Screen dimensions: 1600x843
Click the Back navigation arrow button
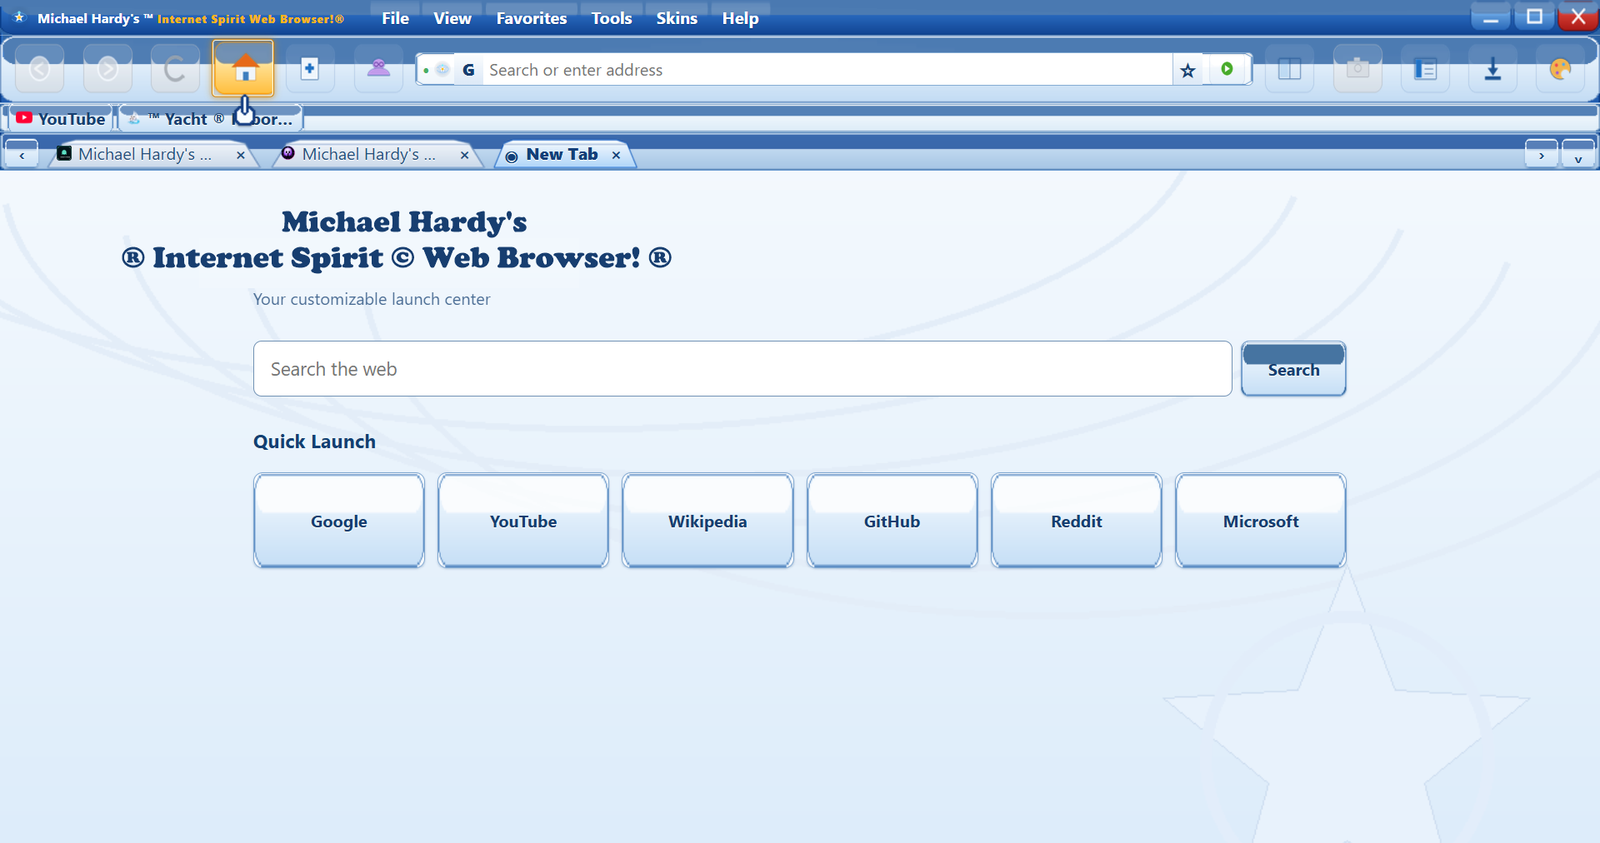point(40,69)
